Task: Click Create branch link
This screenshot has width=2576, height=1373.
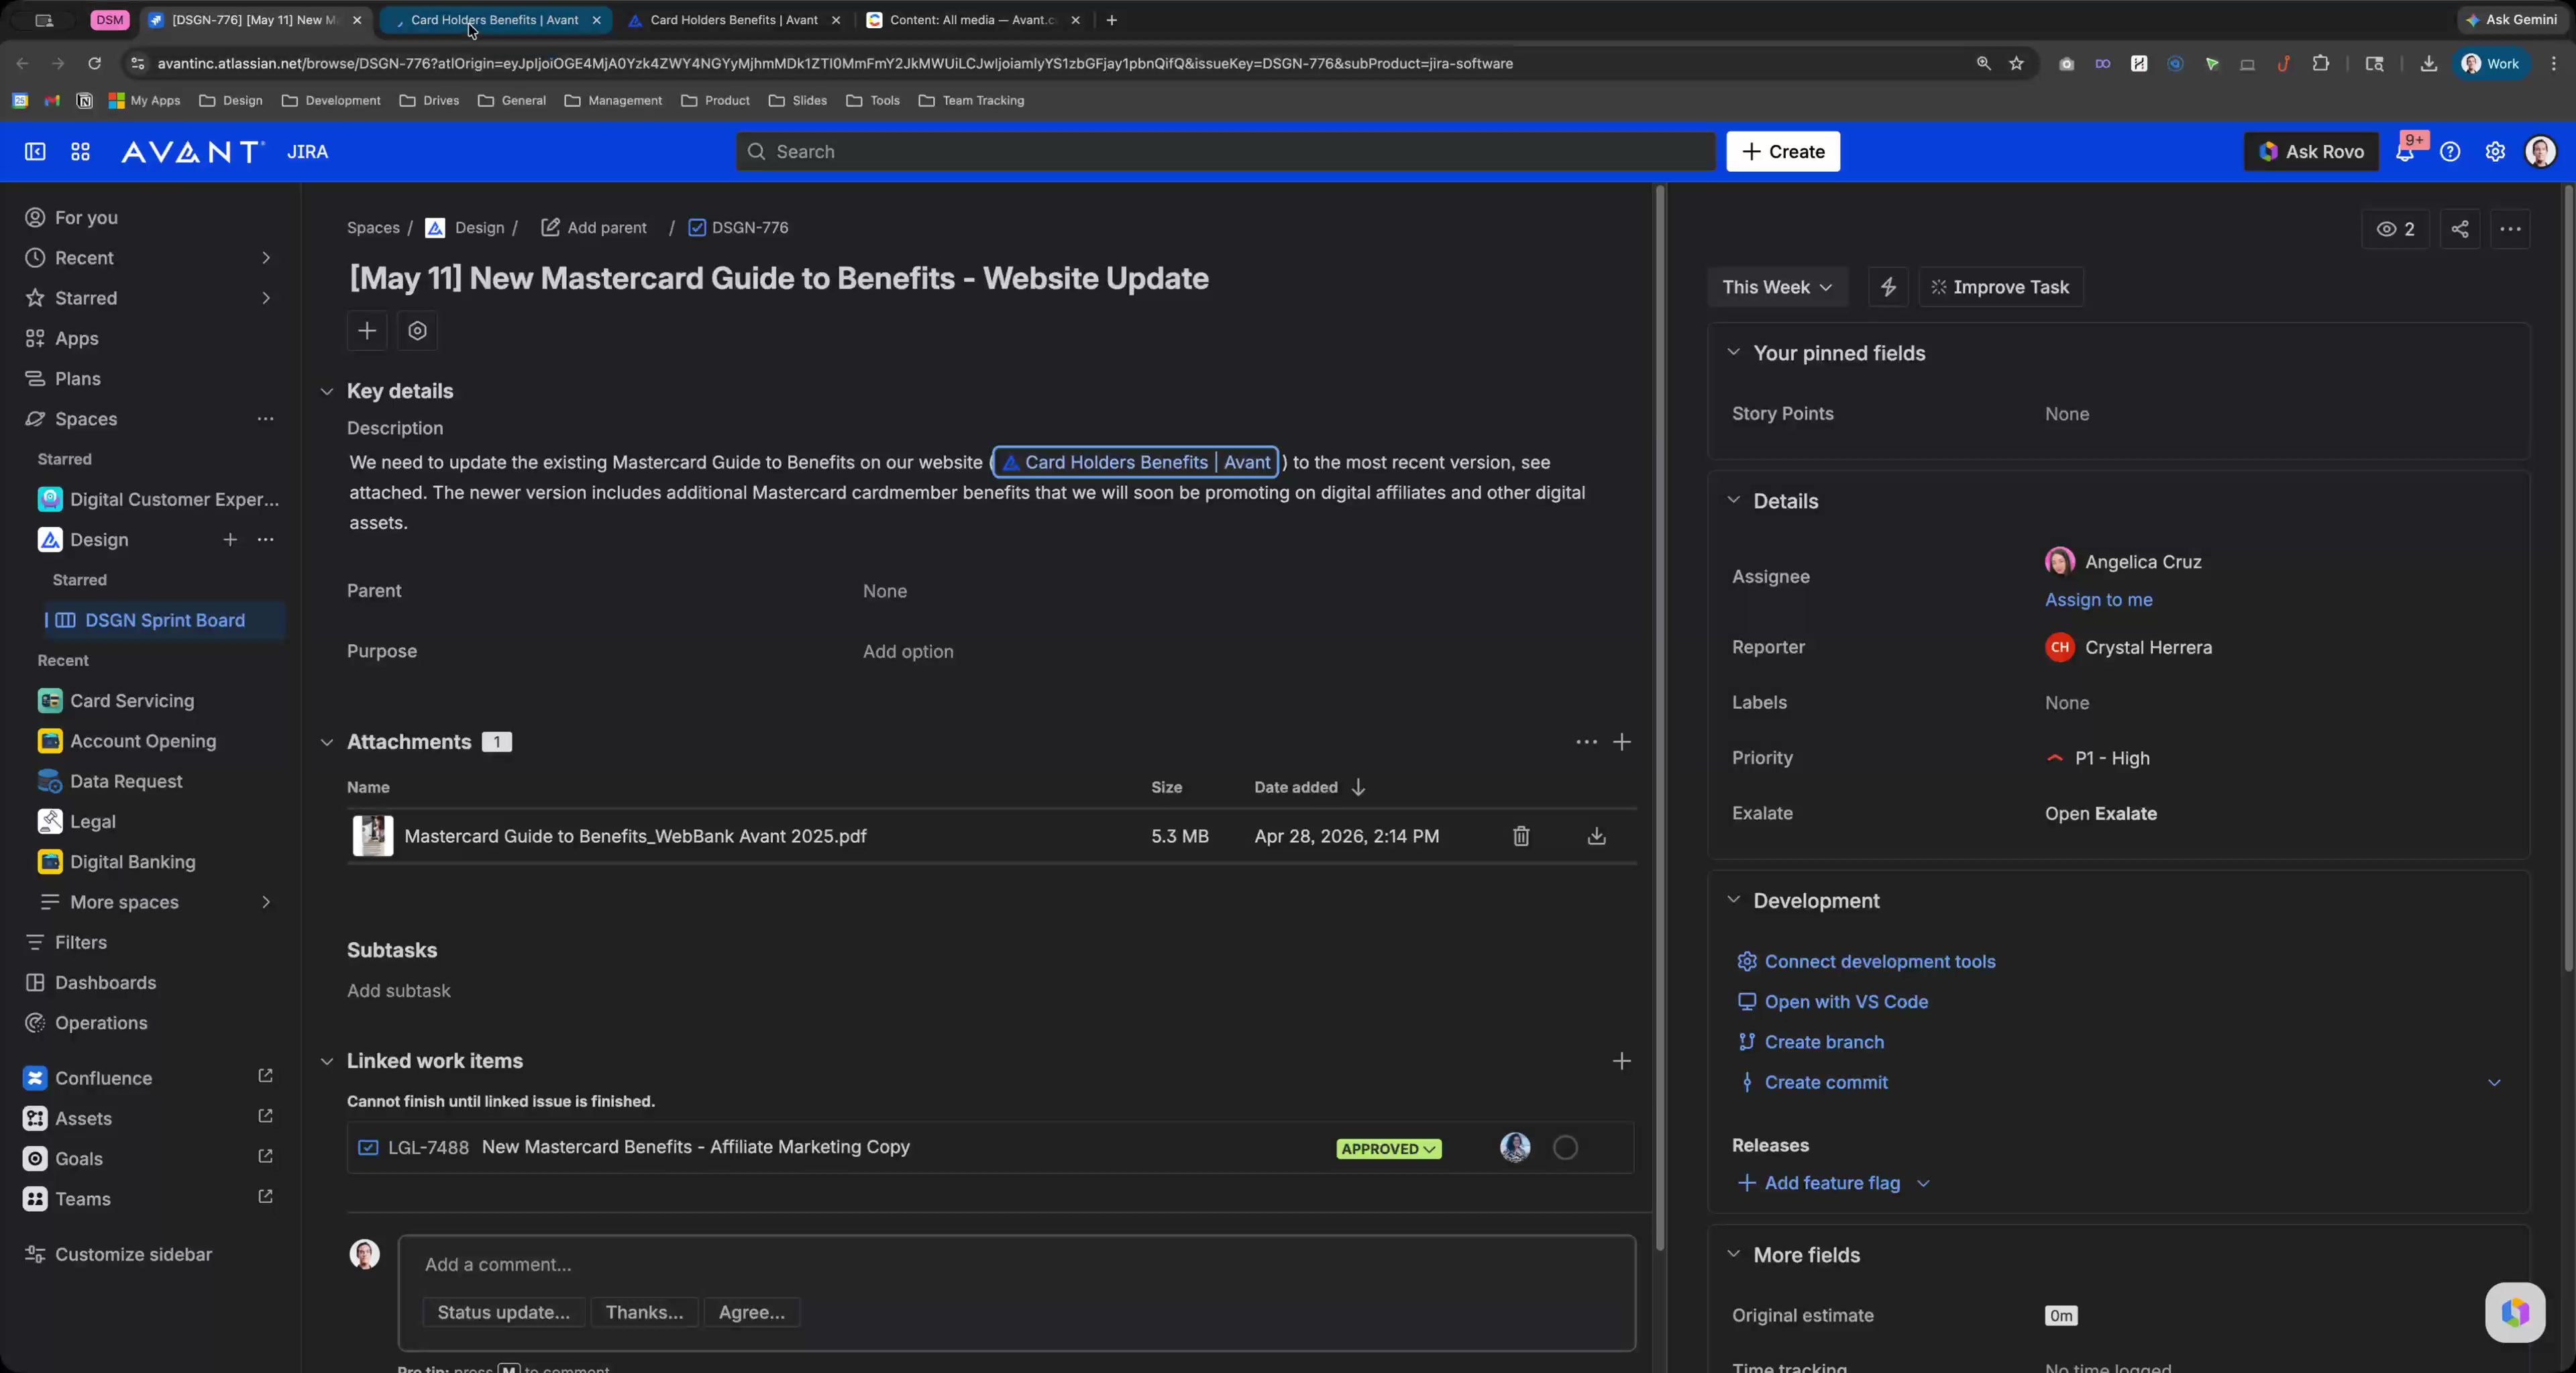Action: 1824,1042
